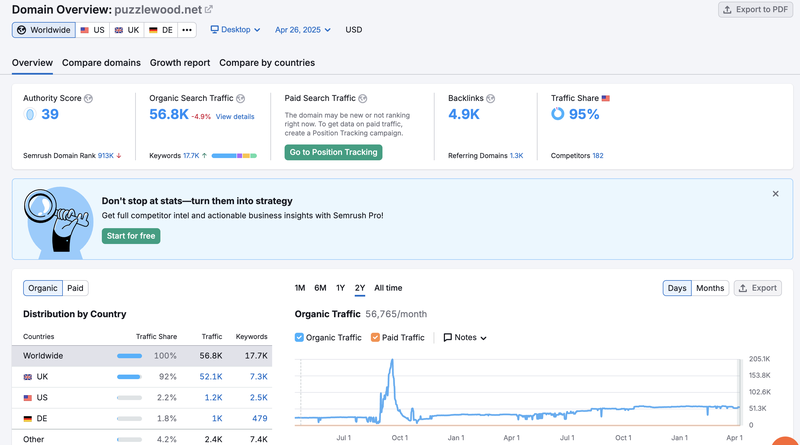Toggle the Organic Traffic checkbox
Image resolution: width=800 pixels, height=445 pixels.
(x=299, y=337)
